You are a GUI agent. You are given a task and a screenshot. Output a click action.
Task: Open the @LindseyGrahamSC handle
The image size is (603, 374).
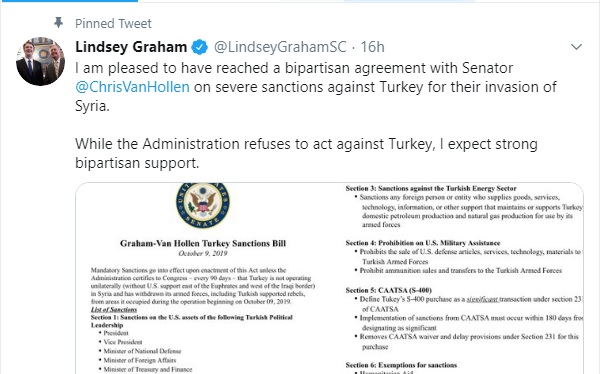[x=280, y=47]
